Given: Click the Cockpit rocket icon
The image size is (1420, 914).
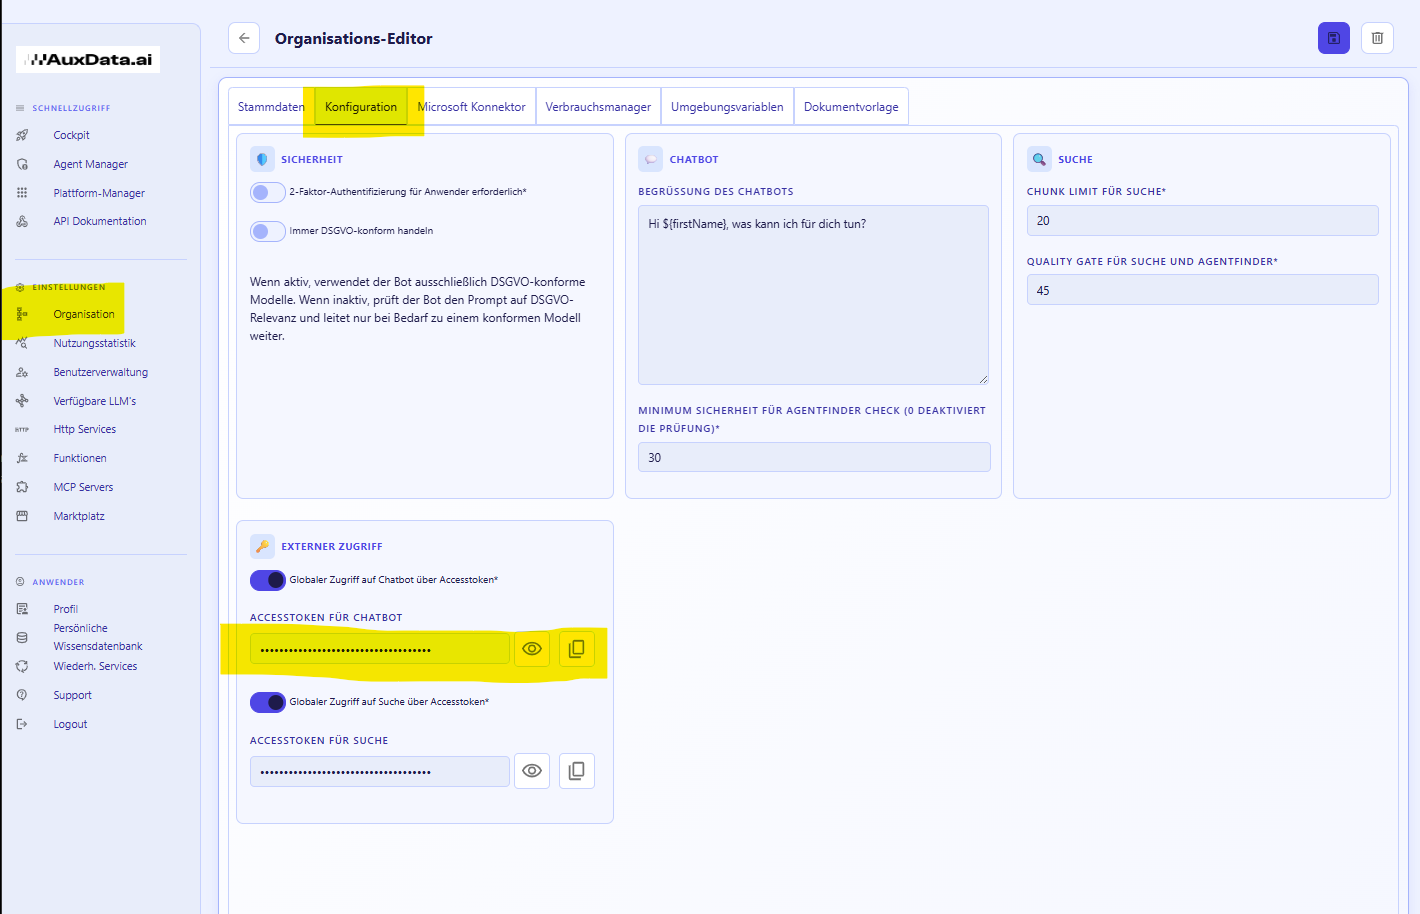Looking at the screenshot, I should [22, 135].
